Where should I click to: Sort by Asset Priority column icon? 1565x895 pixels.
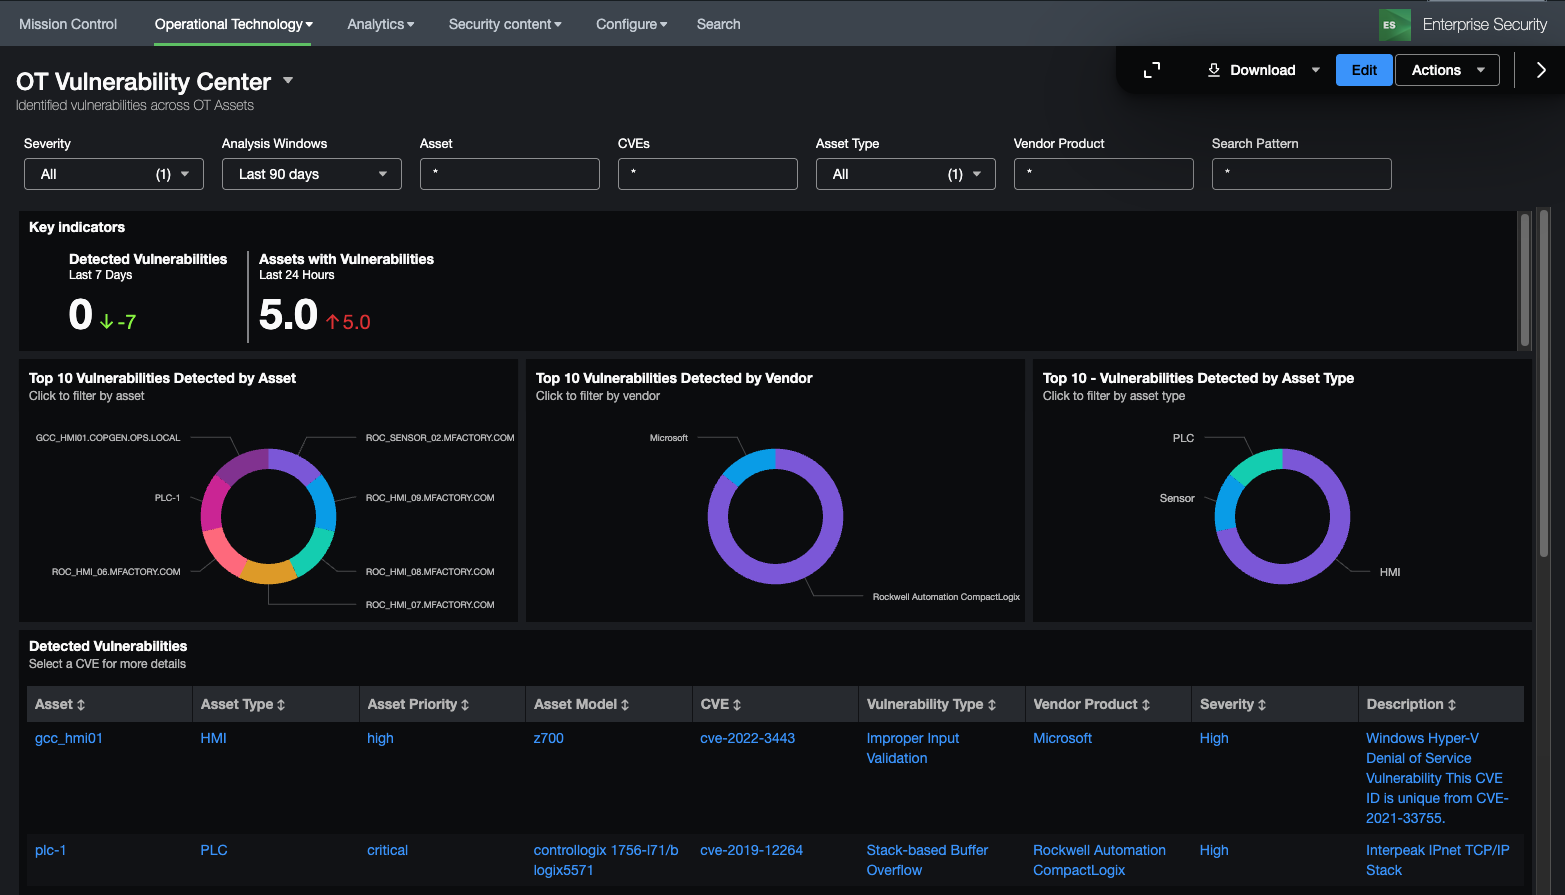click(465, 705)
